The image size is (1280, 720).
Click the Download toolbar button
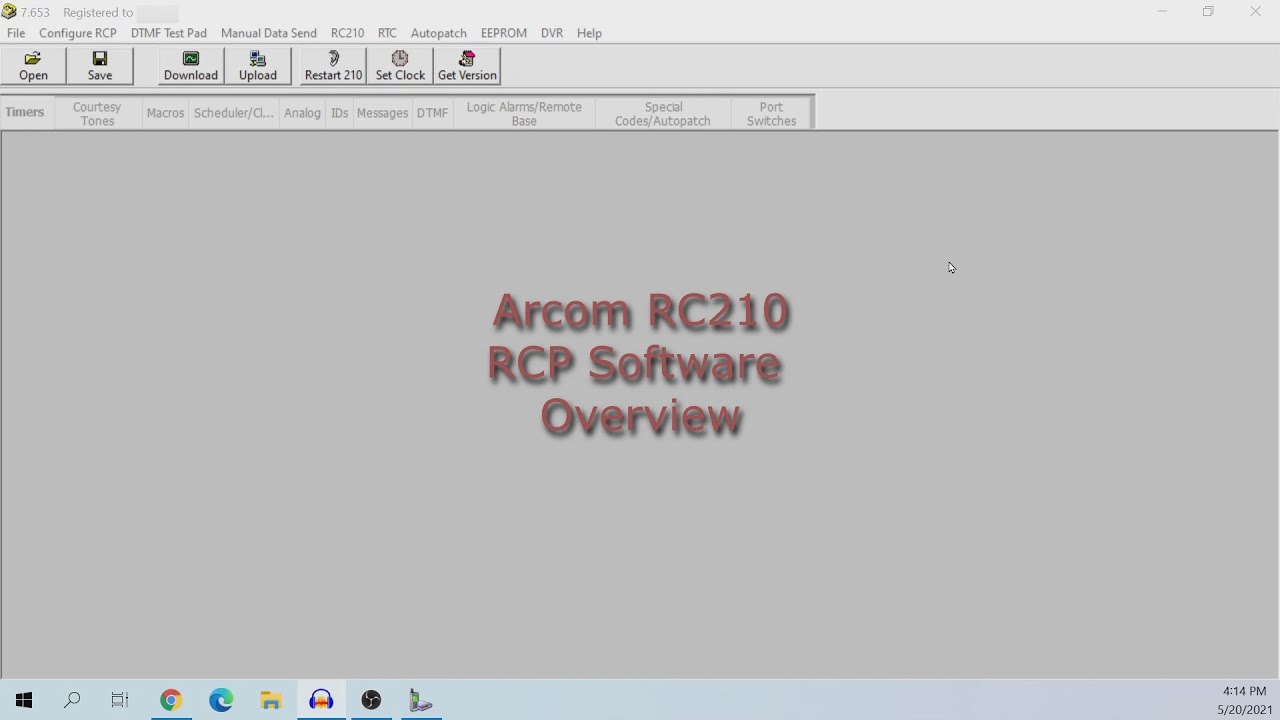[x=191, y=66]
